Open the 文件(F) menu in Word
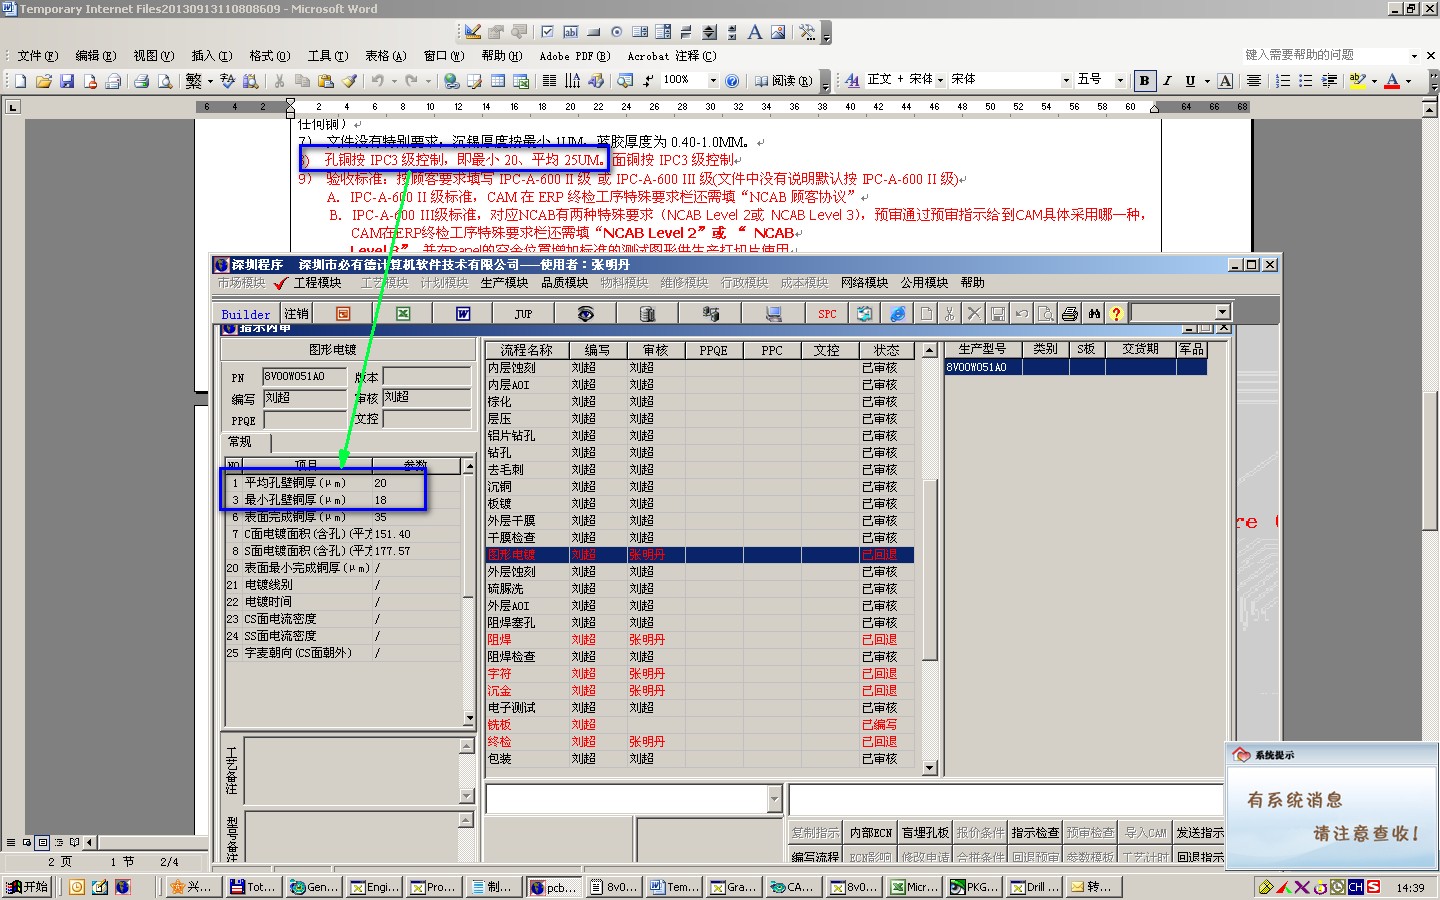The image size is (1440, 900). [37, 56]
